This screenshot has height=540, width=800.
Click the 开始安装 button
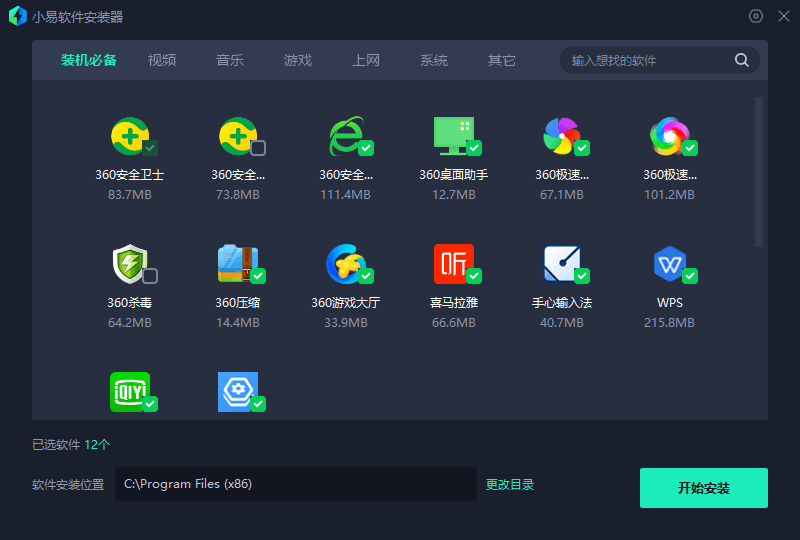[703, 488]
